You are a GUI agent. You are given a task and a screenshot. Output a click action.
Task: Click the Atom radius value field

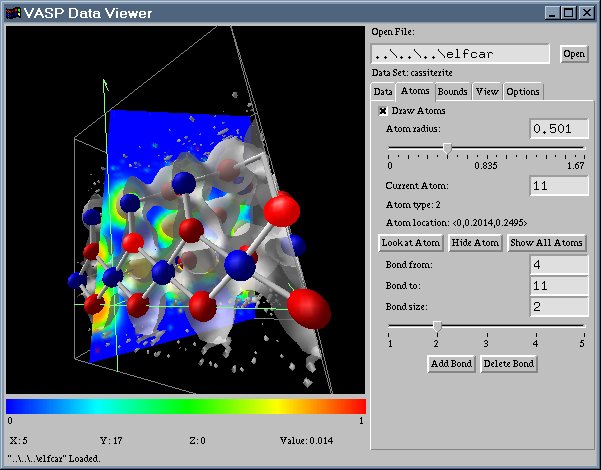(557, 129)
